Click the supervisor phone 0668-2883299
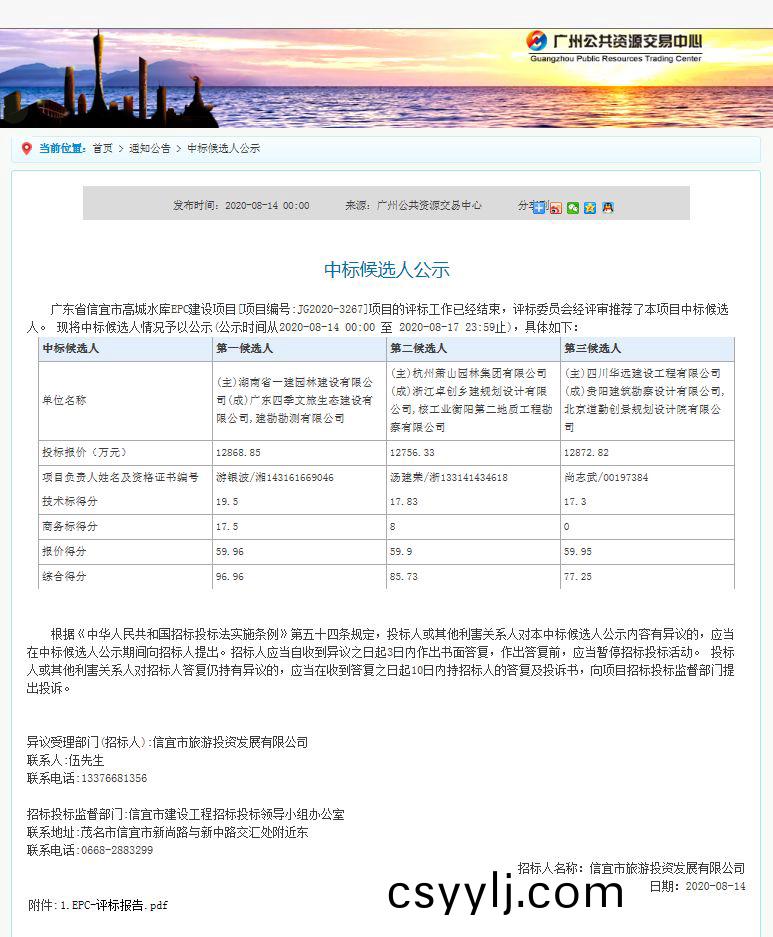Screen dimensions: 773x937 [x=116, y=850]
